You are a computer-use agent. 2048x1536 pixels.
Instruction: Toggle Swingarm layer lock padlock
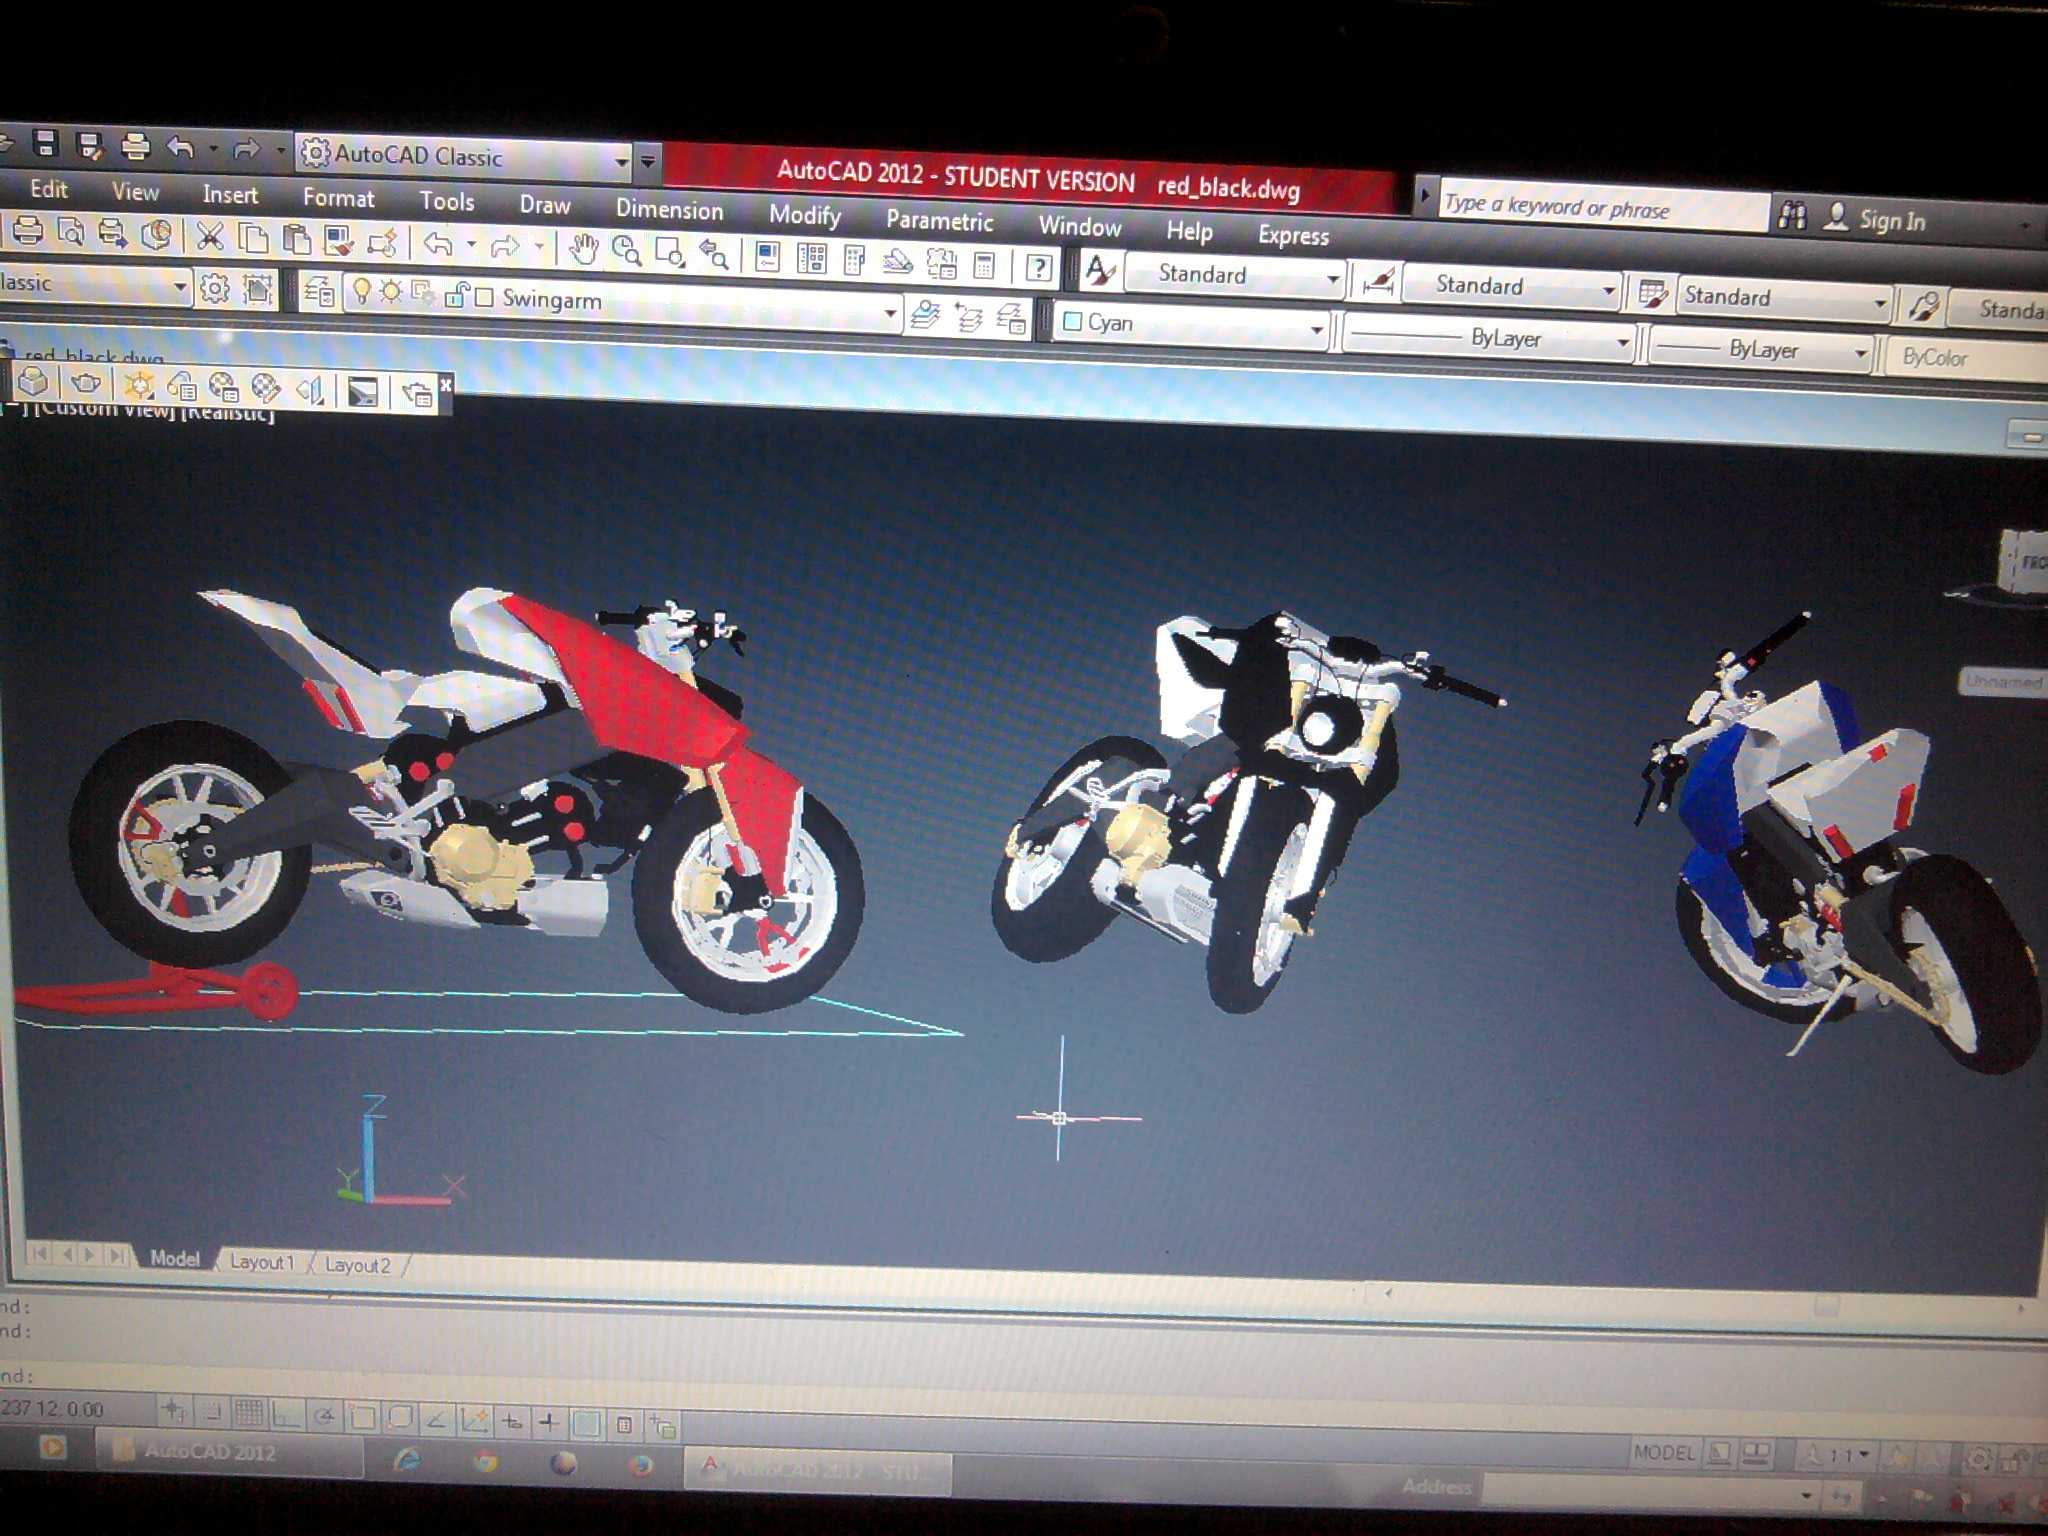coord(456,295)
